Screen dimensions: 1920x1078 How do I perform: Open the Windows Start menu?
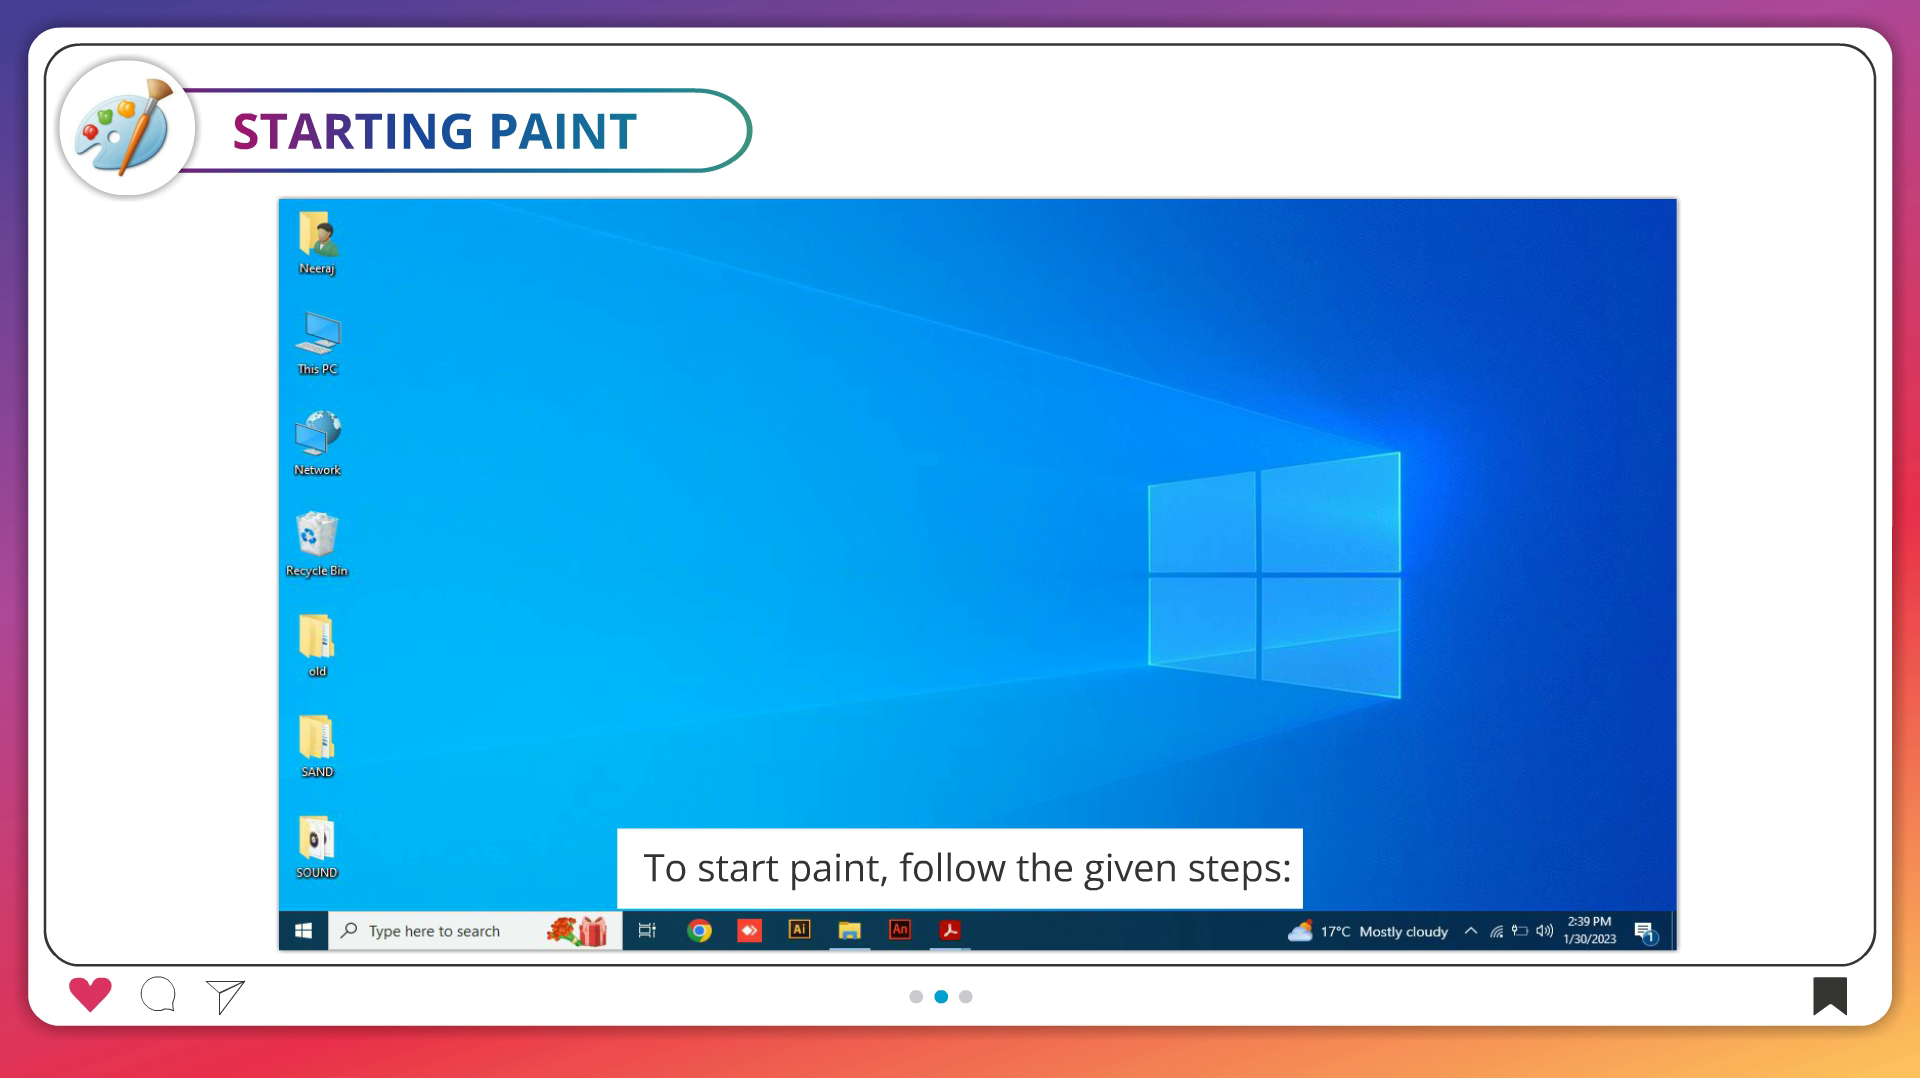[x=303, y=931]
